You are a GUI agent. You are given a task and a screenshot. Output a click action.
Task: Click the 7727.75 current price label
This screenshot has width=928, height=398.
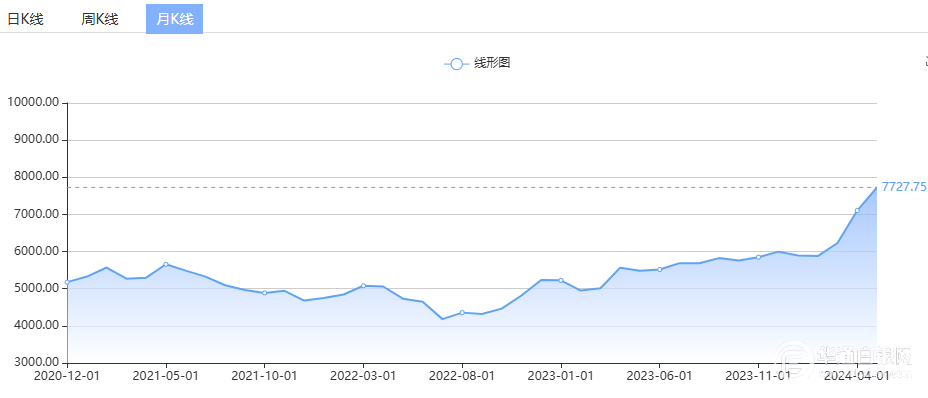click(904, 187)
